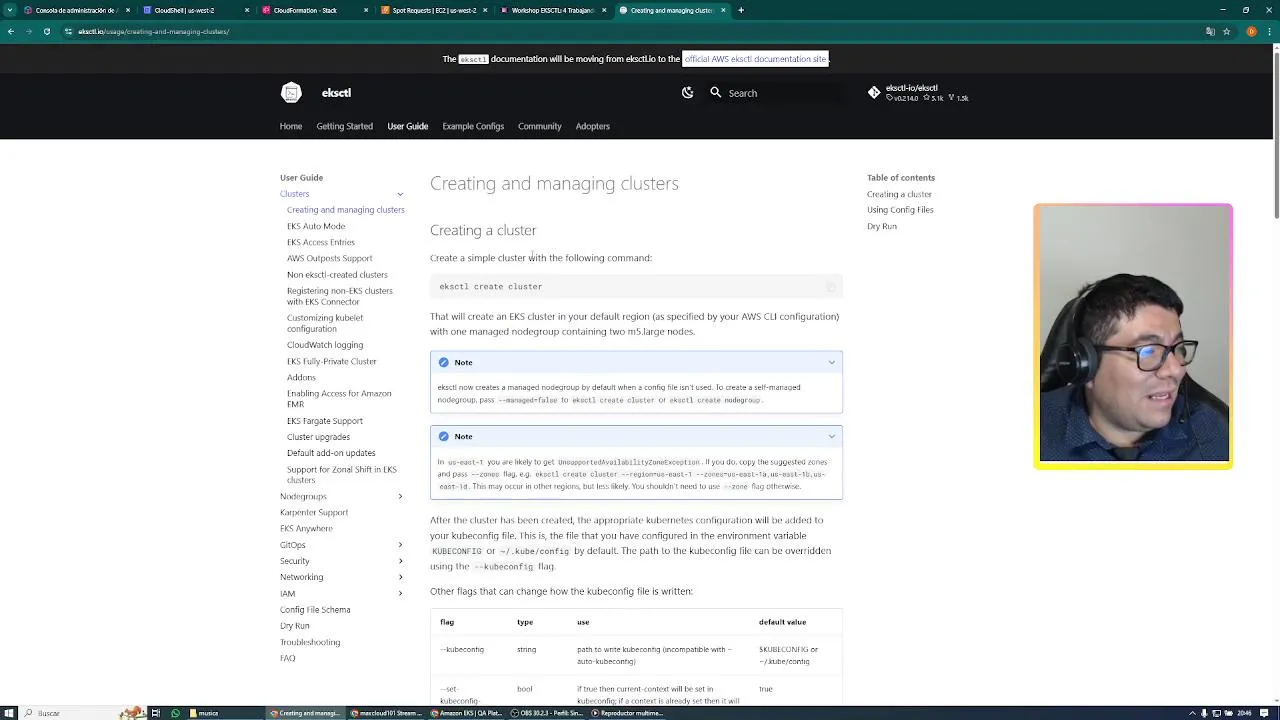The width and height of the screenshot is (1280, 720).
Task: Open Default add-on updates sidebar link
Action: point(331,453)
